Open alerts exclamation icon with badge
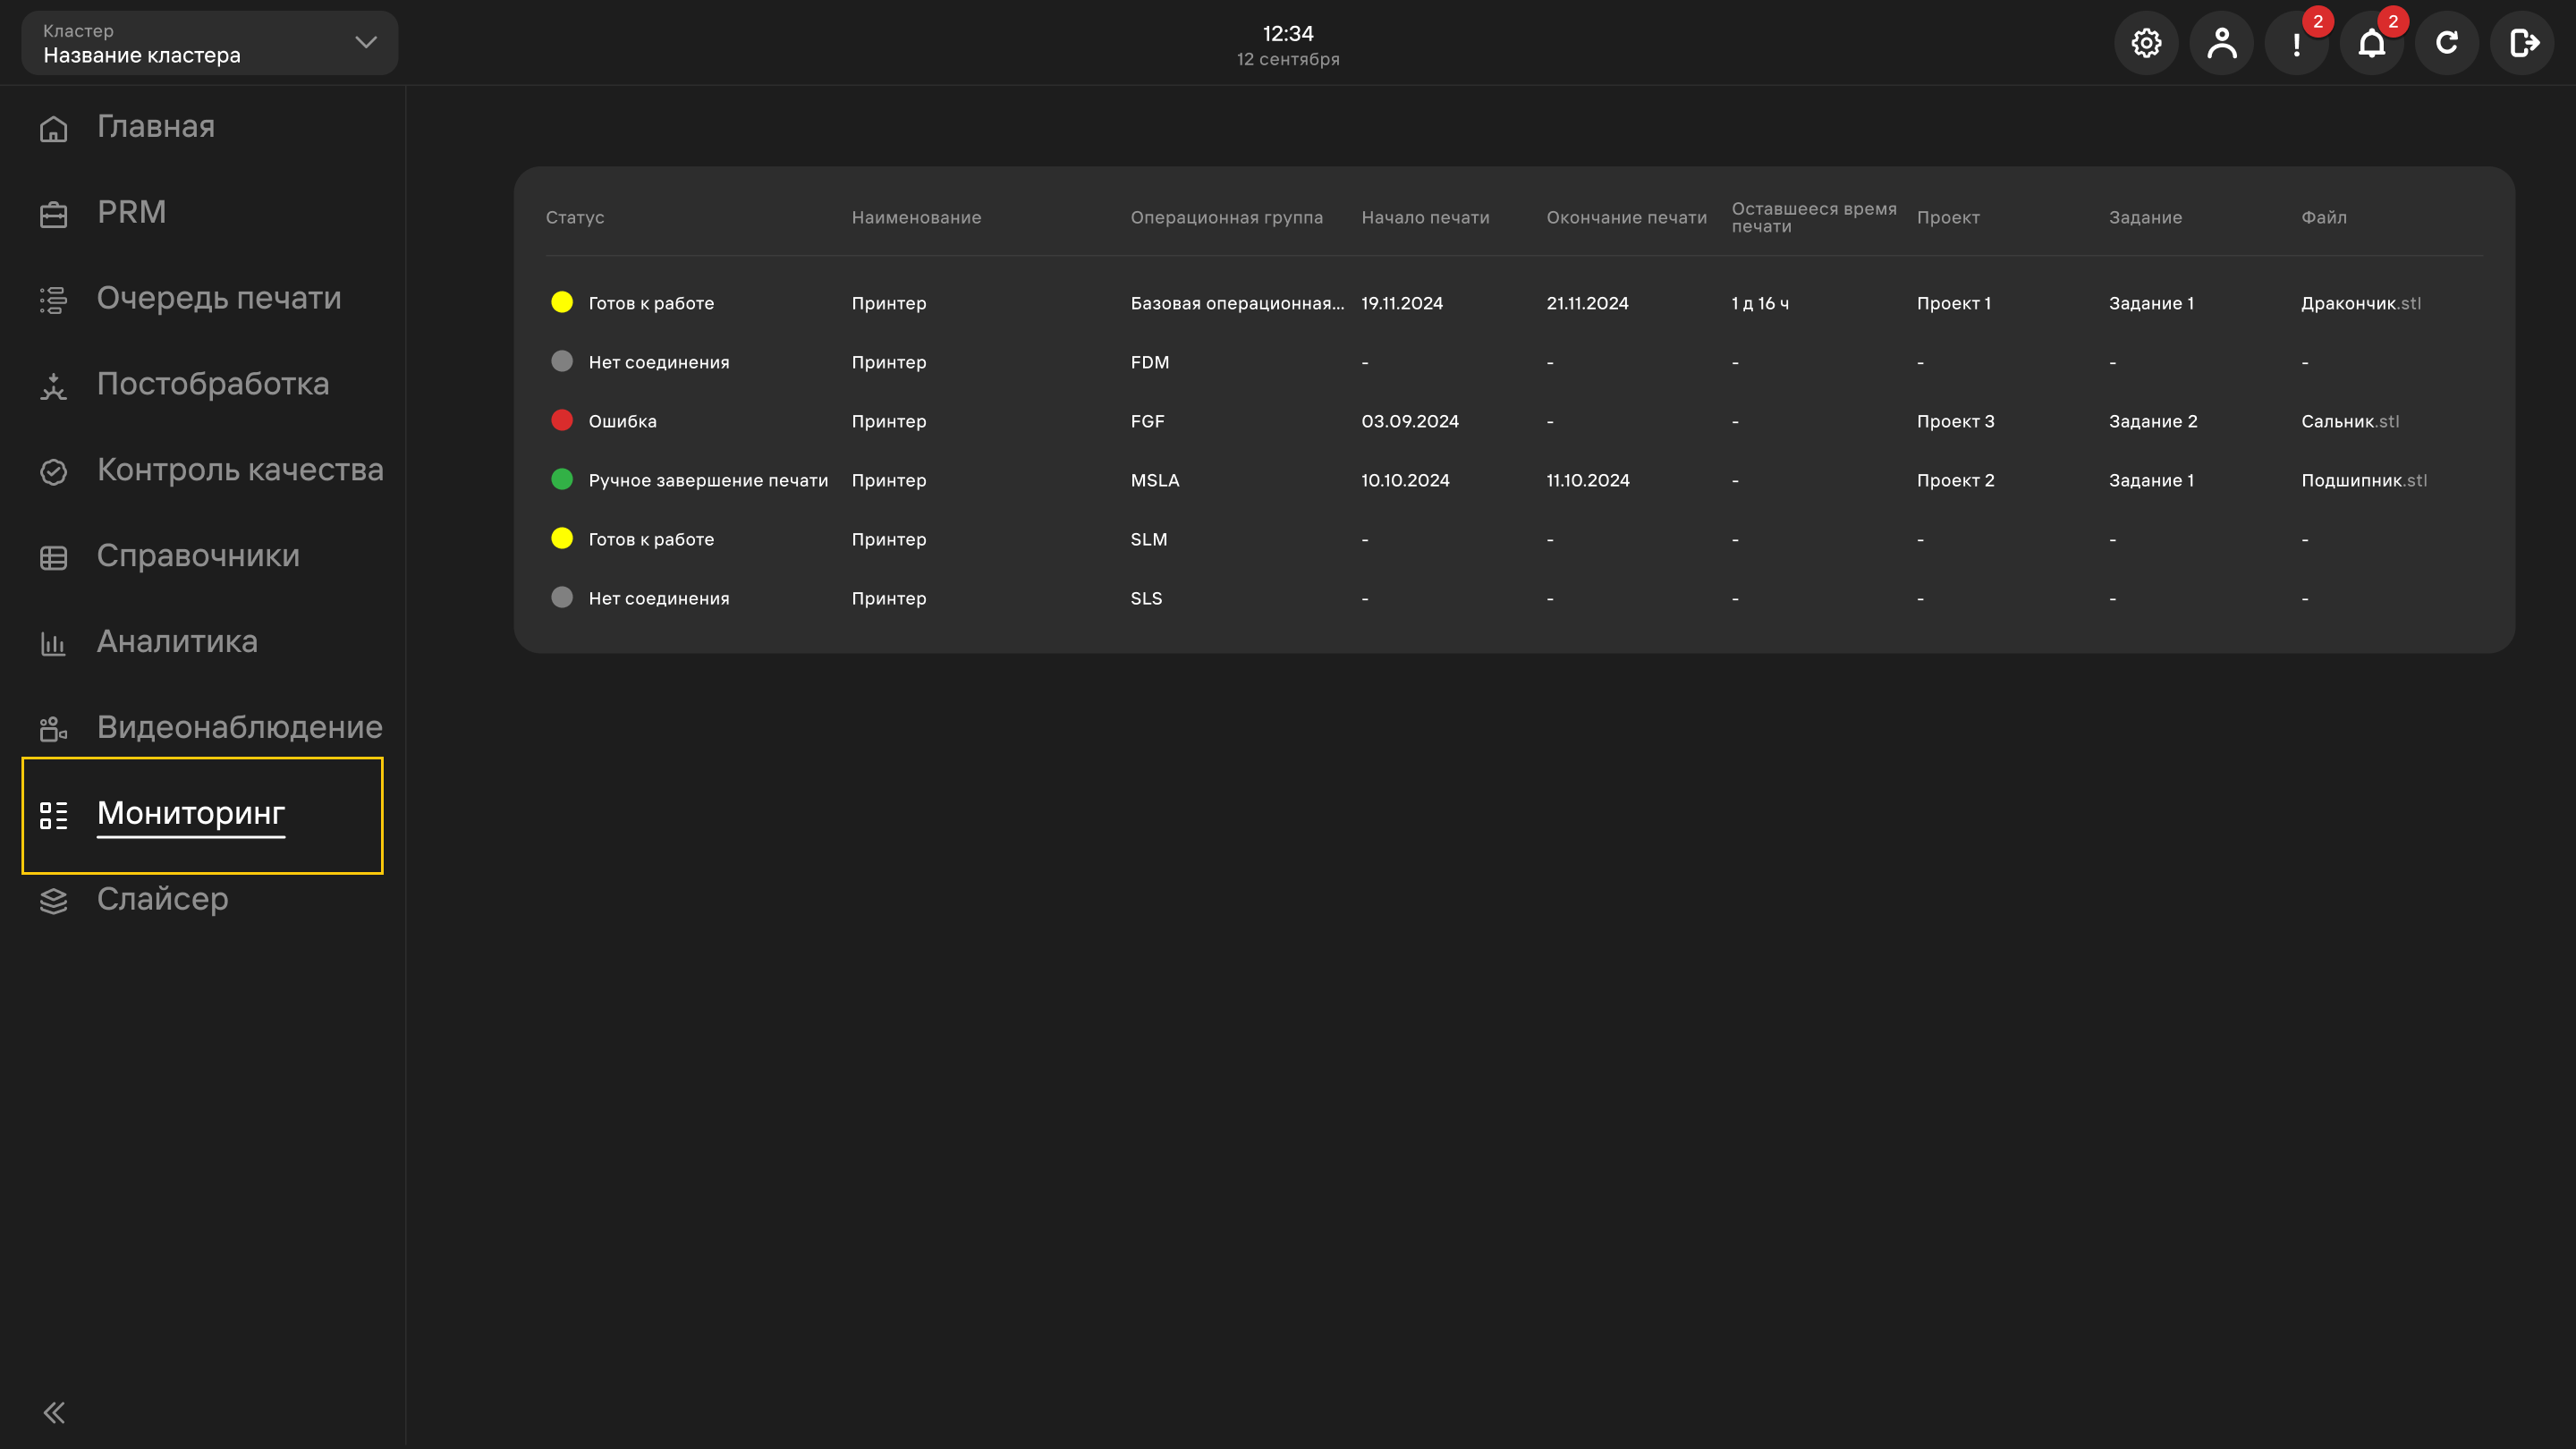This screenshot has height=1449, width=2576. pyautogui.click(x=2297, y=43)
